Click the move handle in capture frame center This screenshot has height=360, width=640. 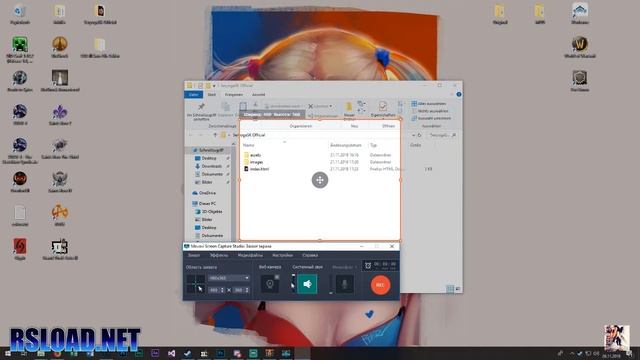(x=320, y=180)
